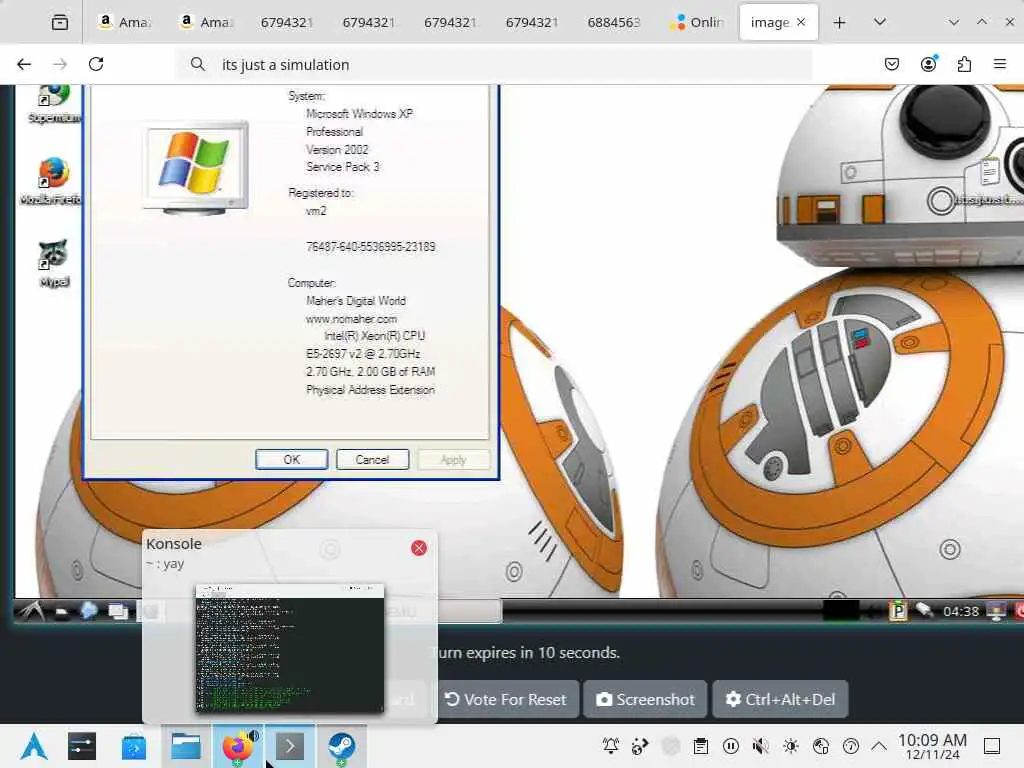
Task: Open the clipboard tray icon
Action: coord(701,745)
